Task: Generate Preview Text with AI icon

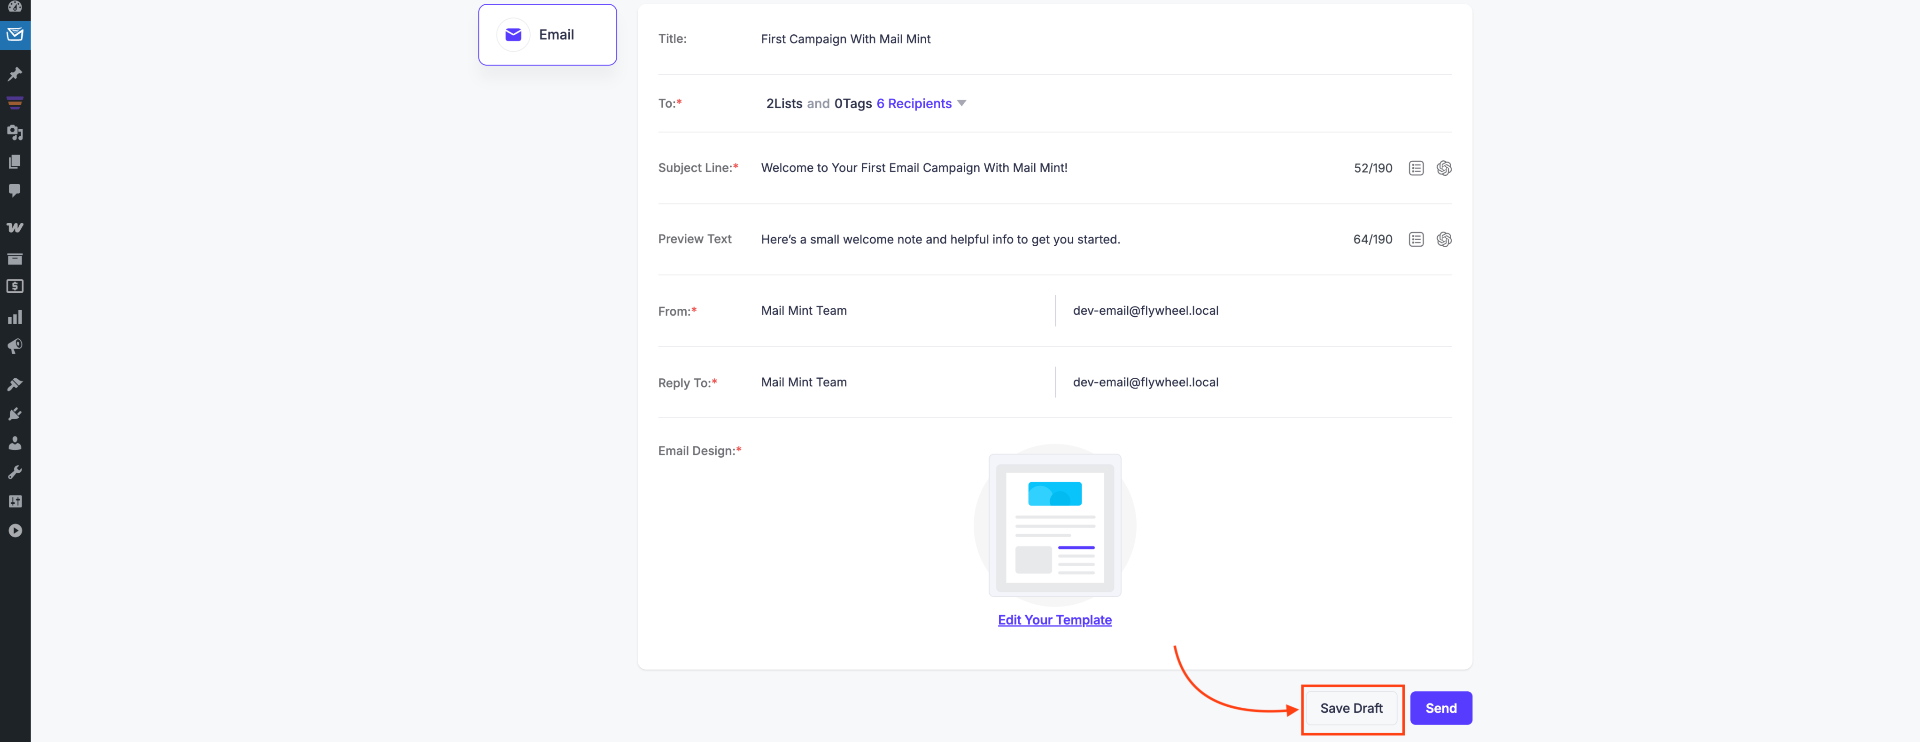Action: [x=1444, y=239]
